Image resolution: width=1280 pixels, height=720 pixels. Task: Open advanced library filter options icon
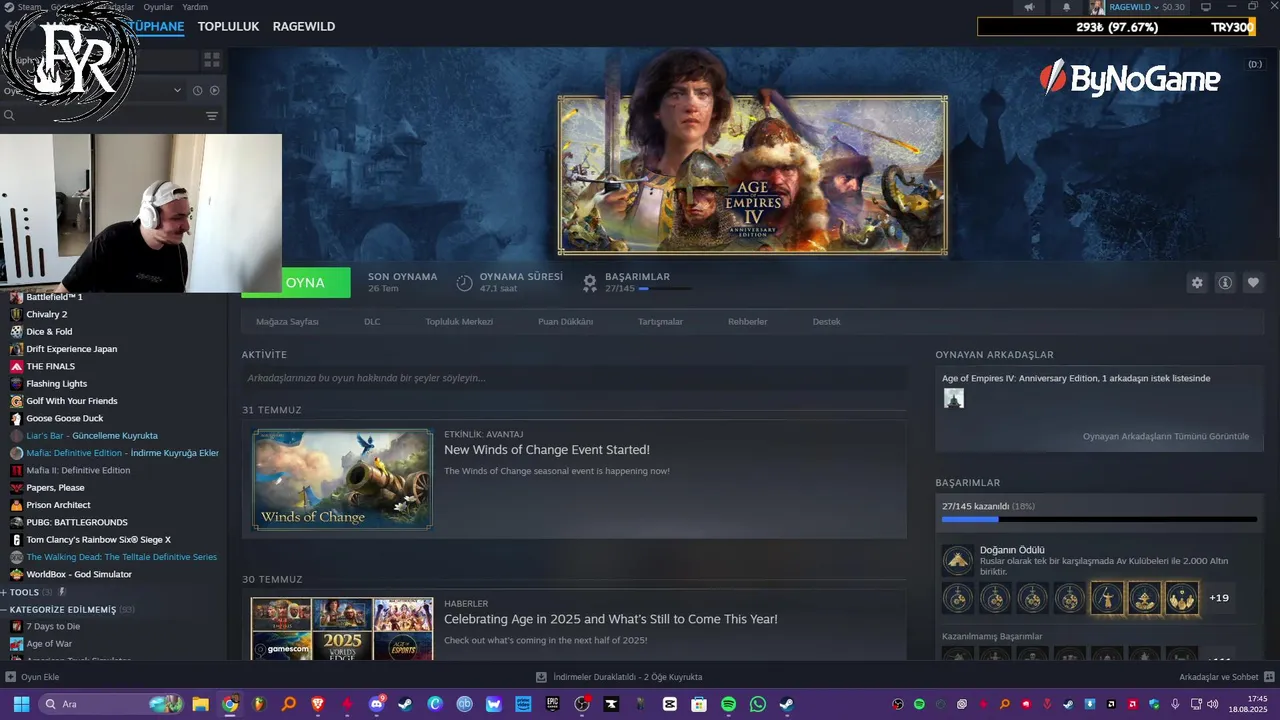(212, 116)
